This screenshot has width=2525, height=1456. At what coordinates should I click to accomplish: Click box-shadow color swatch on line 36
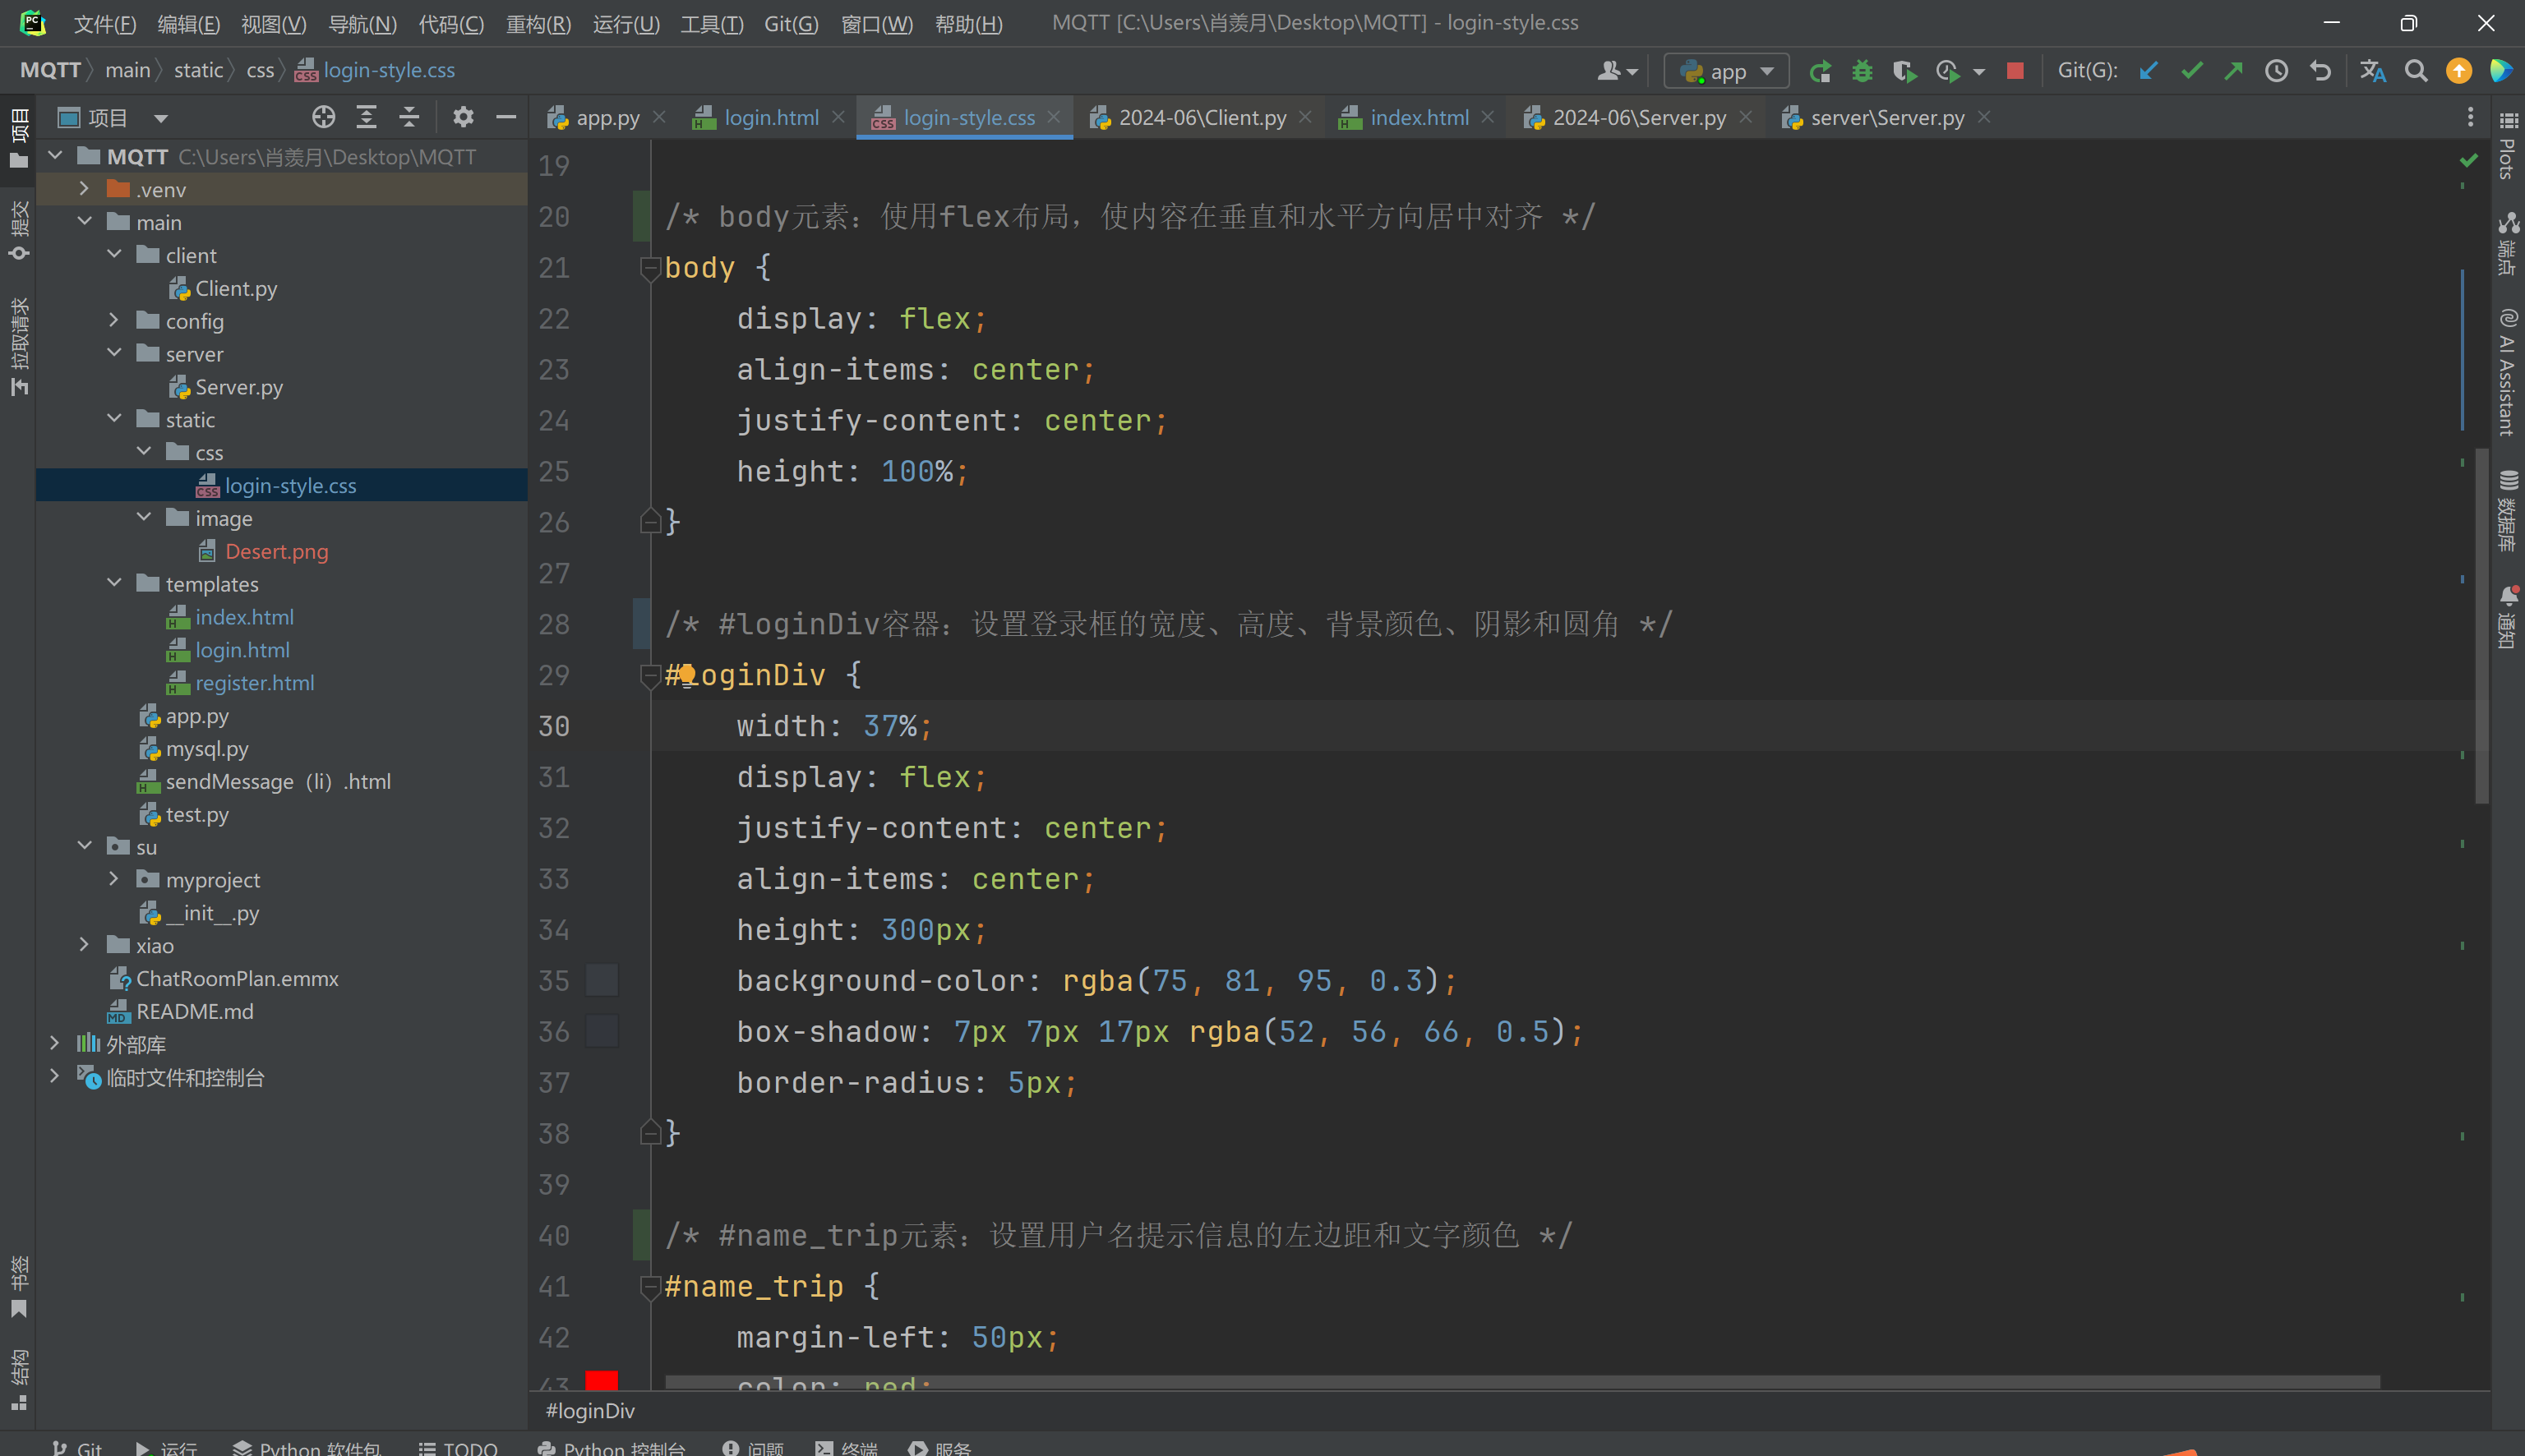tap(601, 1031)
